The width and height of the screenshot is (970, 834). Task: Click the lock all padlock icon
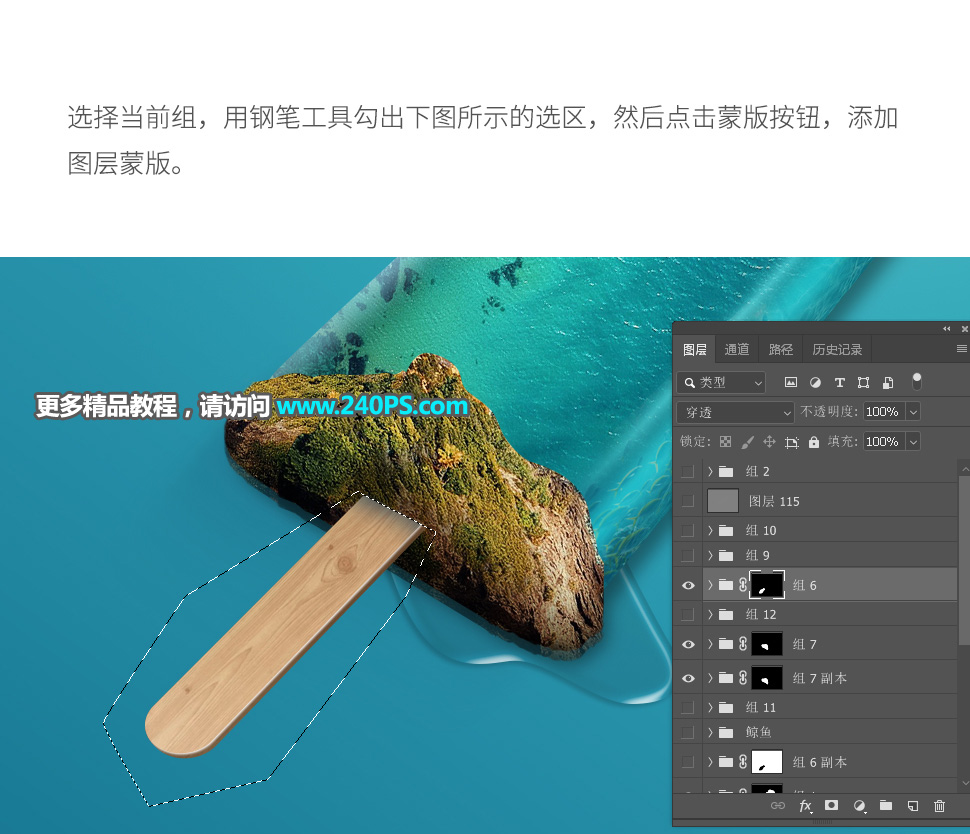(814, 442)
